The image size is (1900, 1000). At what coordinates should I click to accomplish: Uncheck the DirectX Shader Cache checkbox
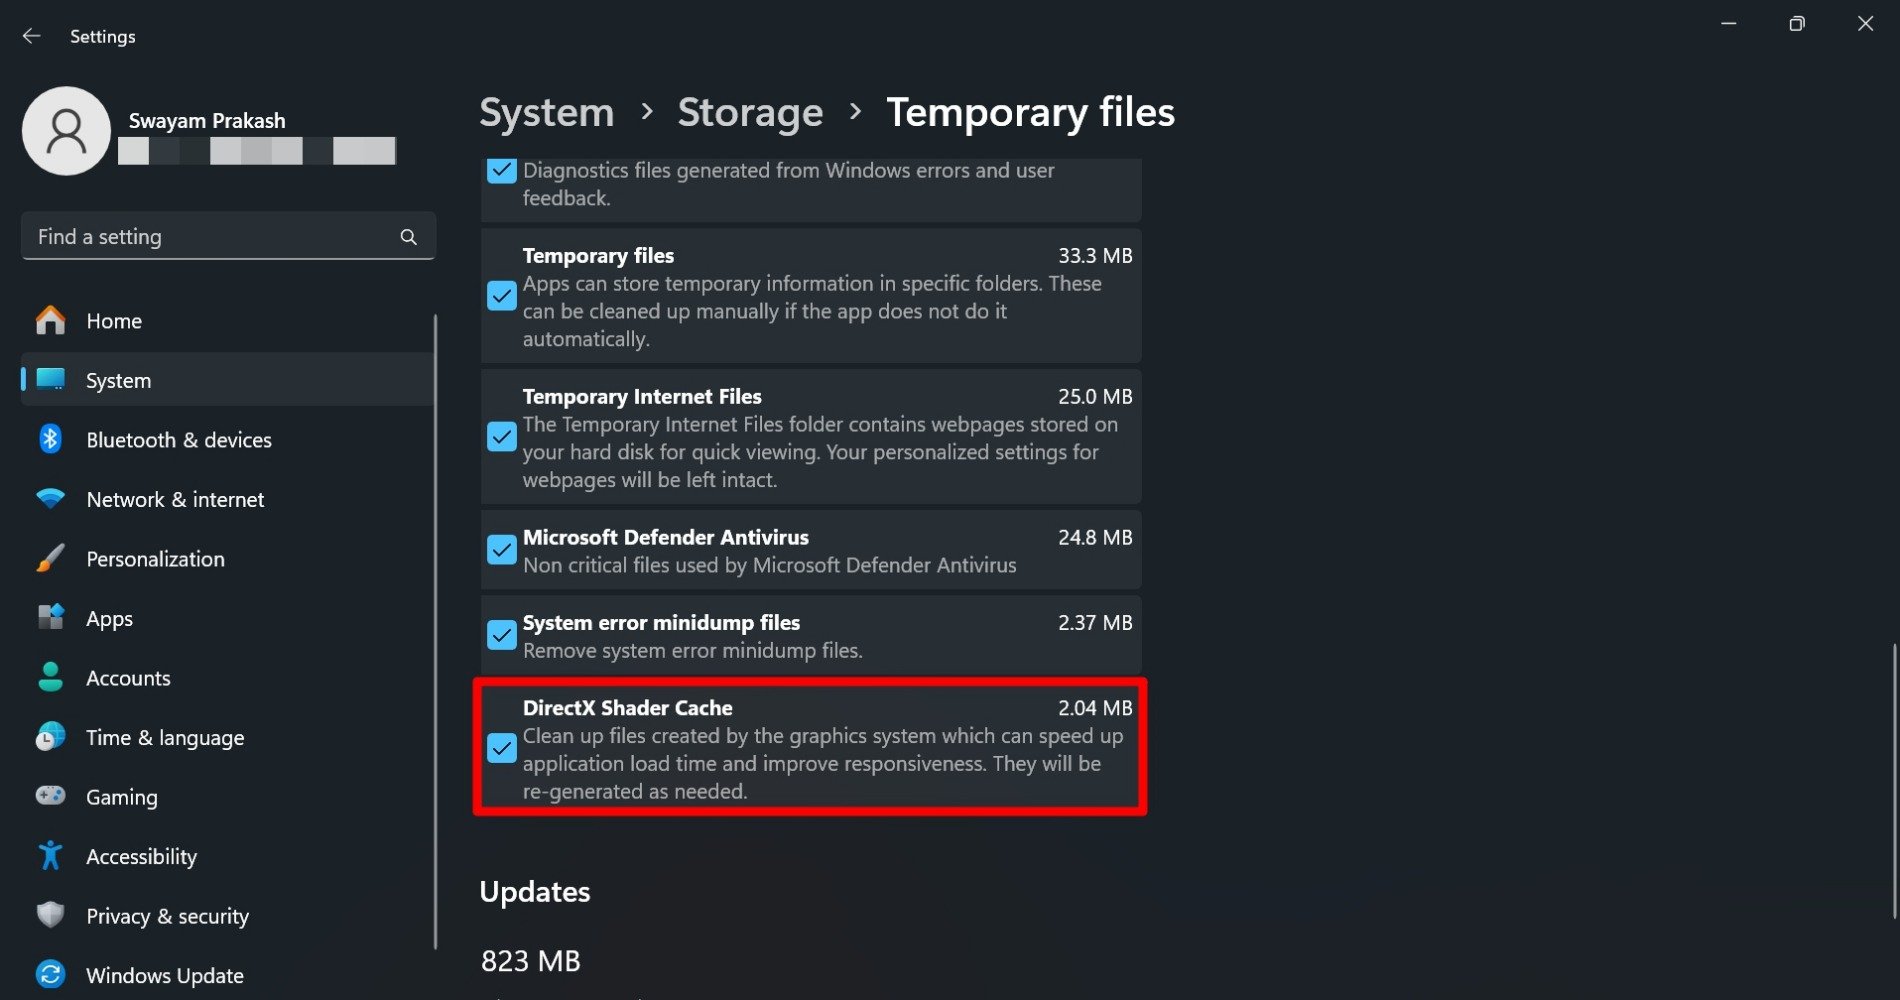502,748
